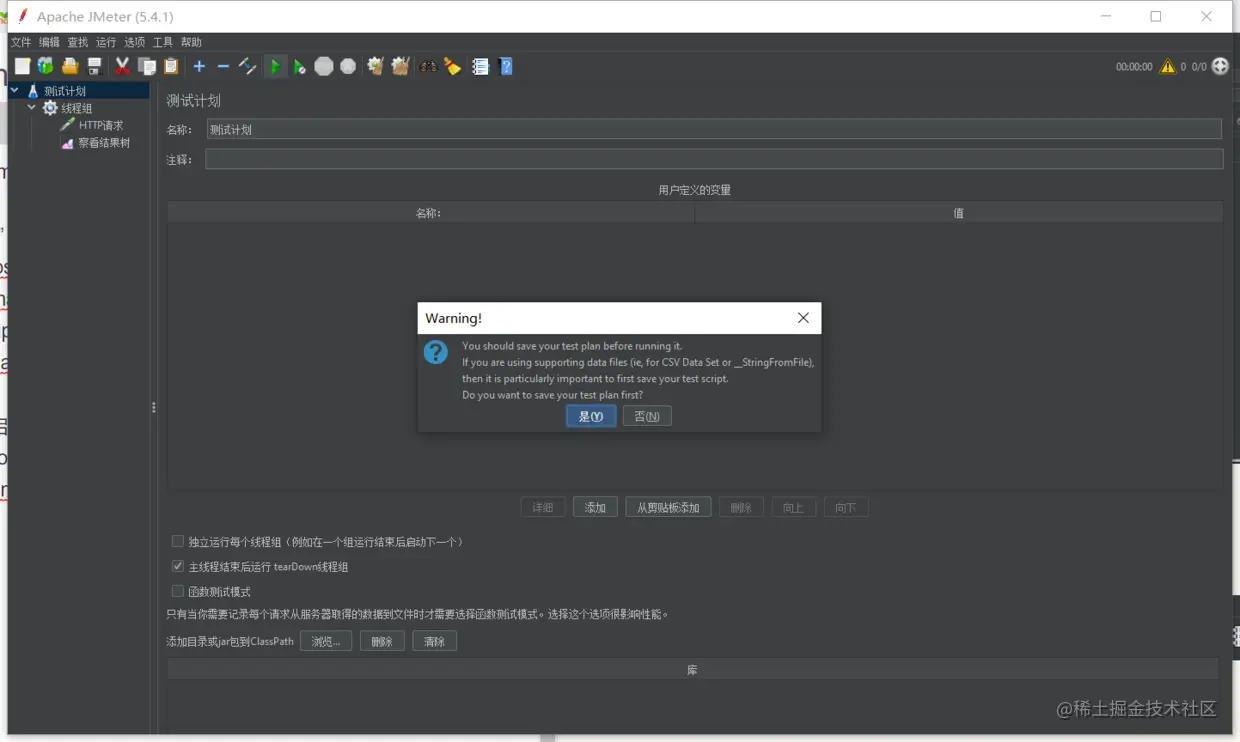Viewport: 1240px width, 742px height.
Task: Open the 查找 menu
Action: click(x=78, y=42)
